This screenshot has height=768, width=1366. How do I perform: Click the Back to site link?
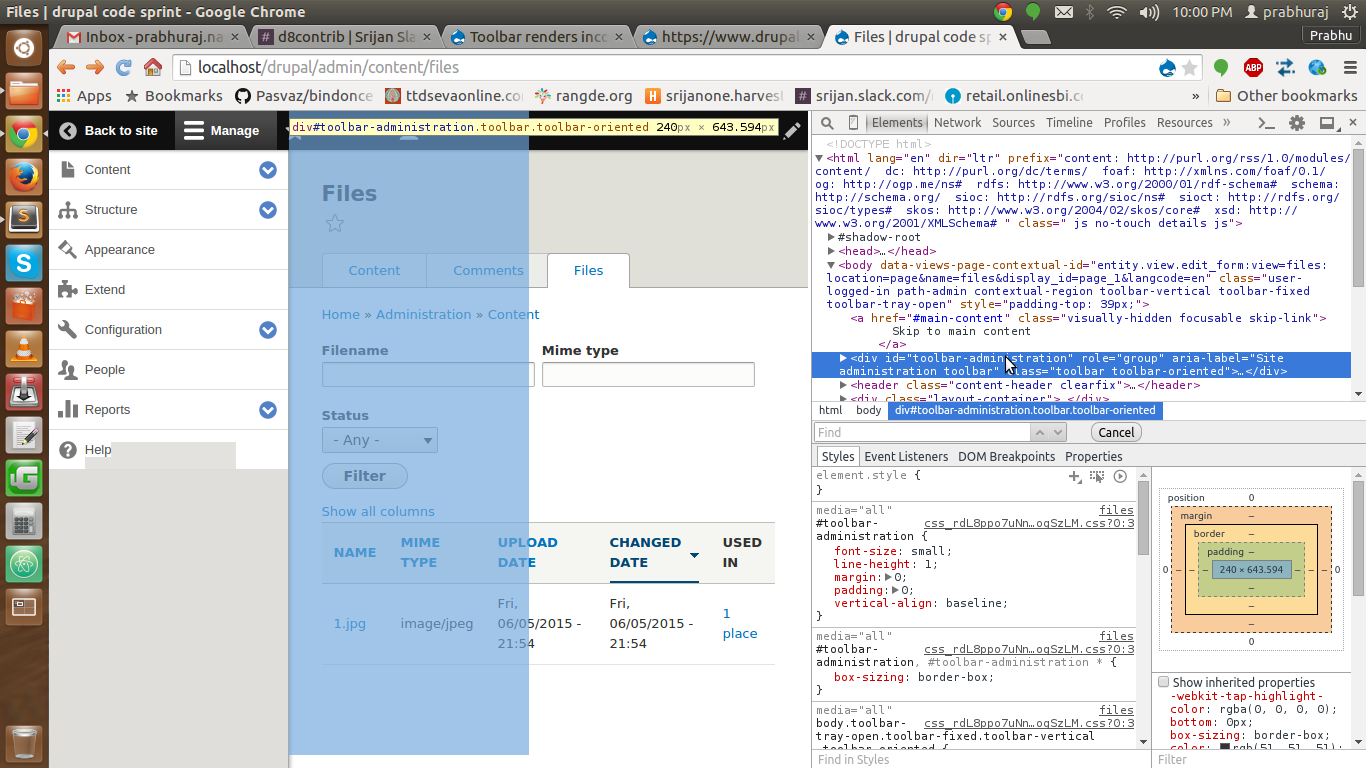coord(109,131)
